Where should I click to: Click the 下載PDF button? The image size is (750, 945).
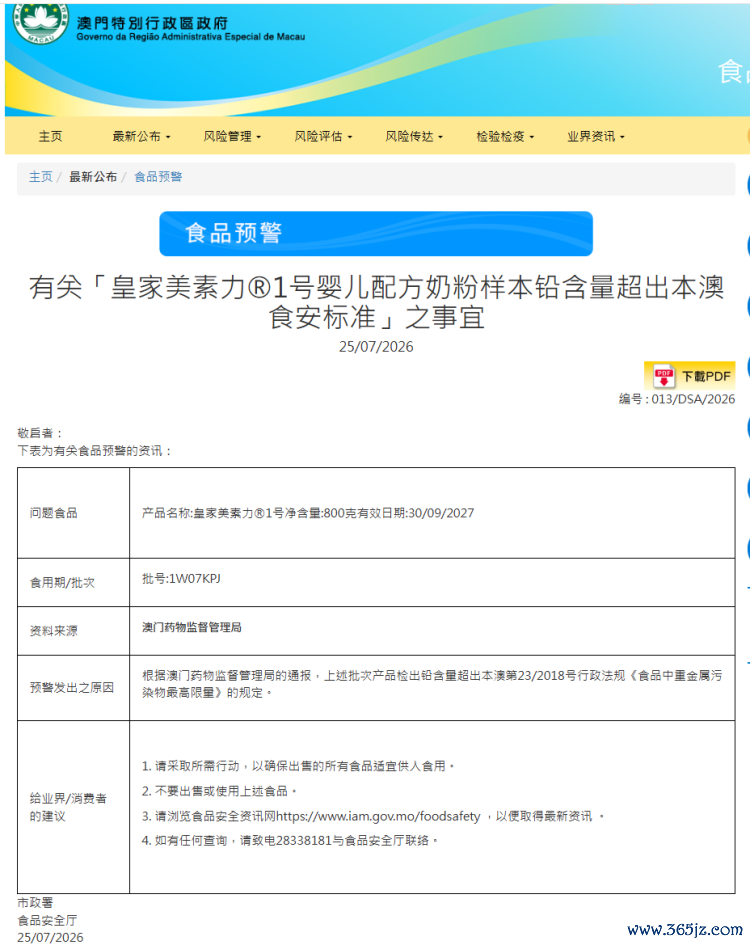click(689, 376)
